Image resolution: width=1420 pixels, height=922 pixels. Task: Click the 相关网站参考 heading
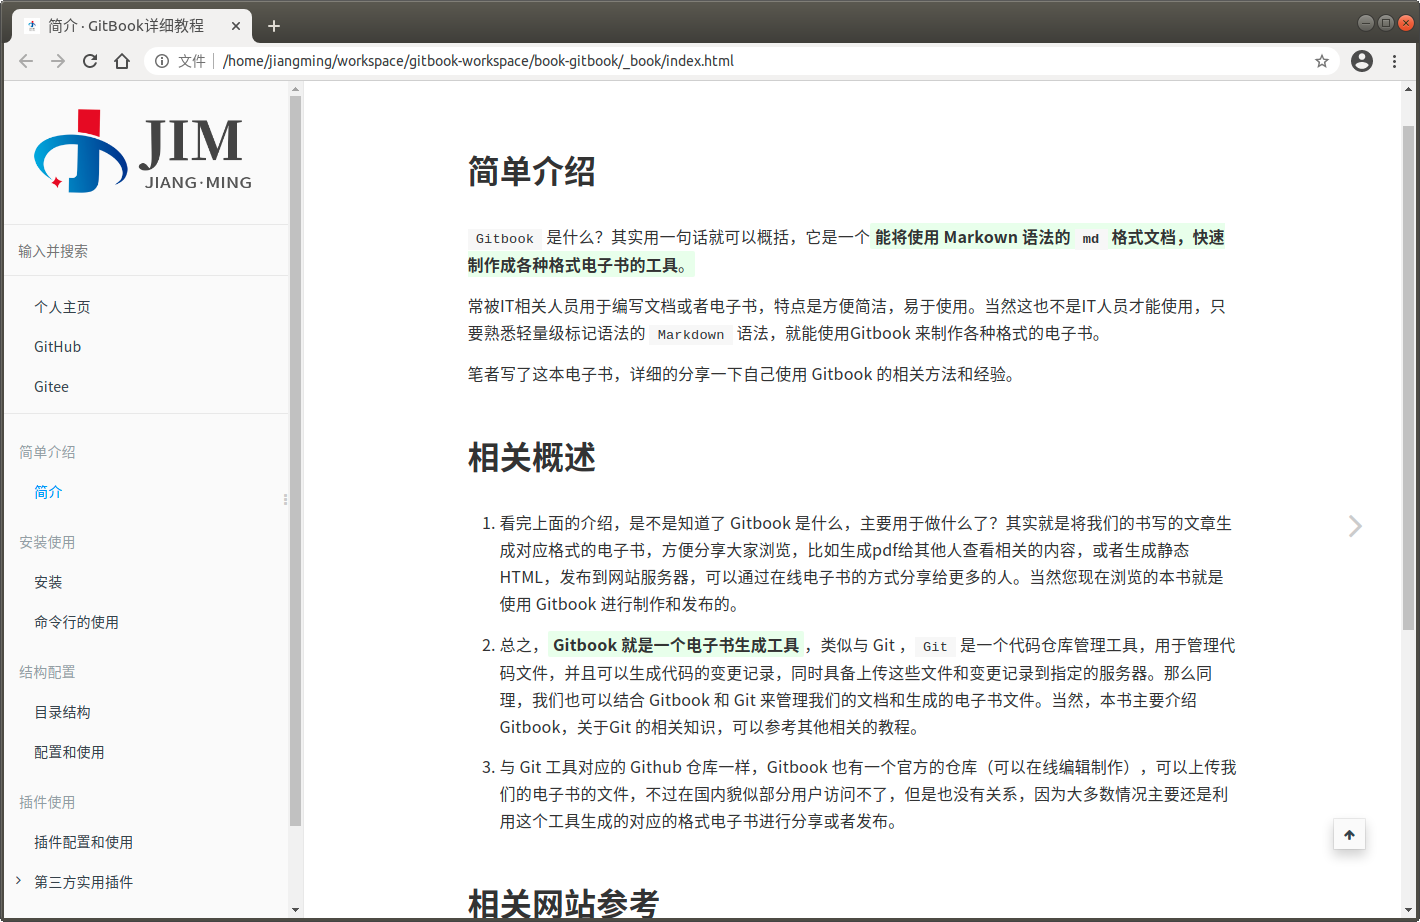click(x=564, y=904)
